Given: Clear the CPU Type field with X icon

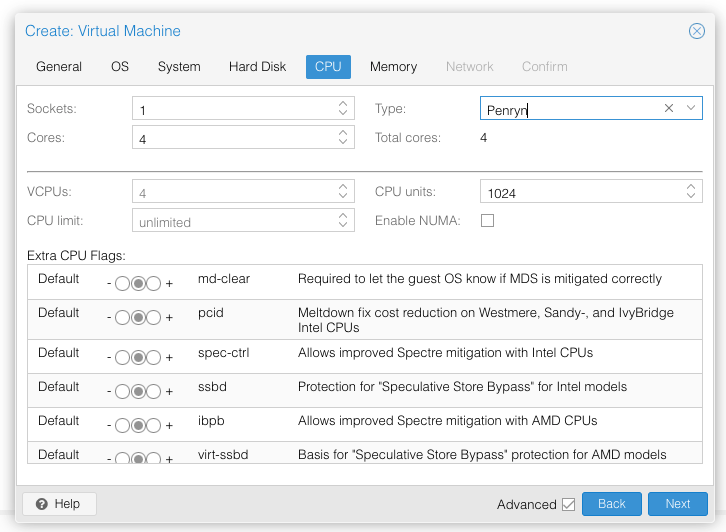Looking at the screenshot, I should 669,108.
